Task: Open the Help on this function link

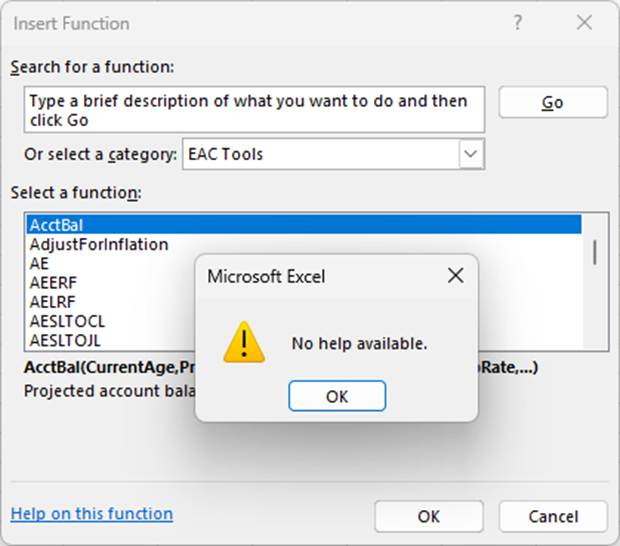Action: coord(92,514)
